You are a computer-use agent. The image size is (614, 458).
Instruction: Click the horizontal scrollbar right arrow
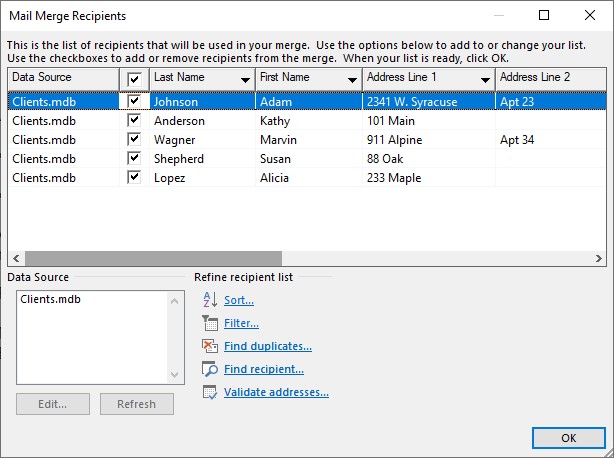click(598, 258)
